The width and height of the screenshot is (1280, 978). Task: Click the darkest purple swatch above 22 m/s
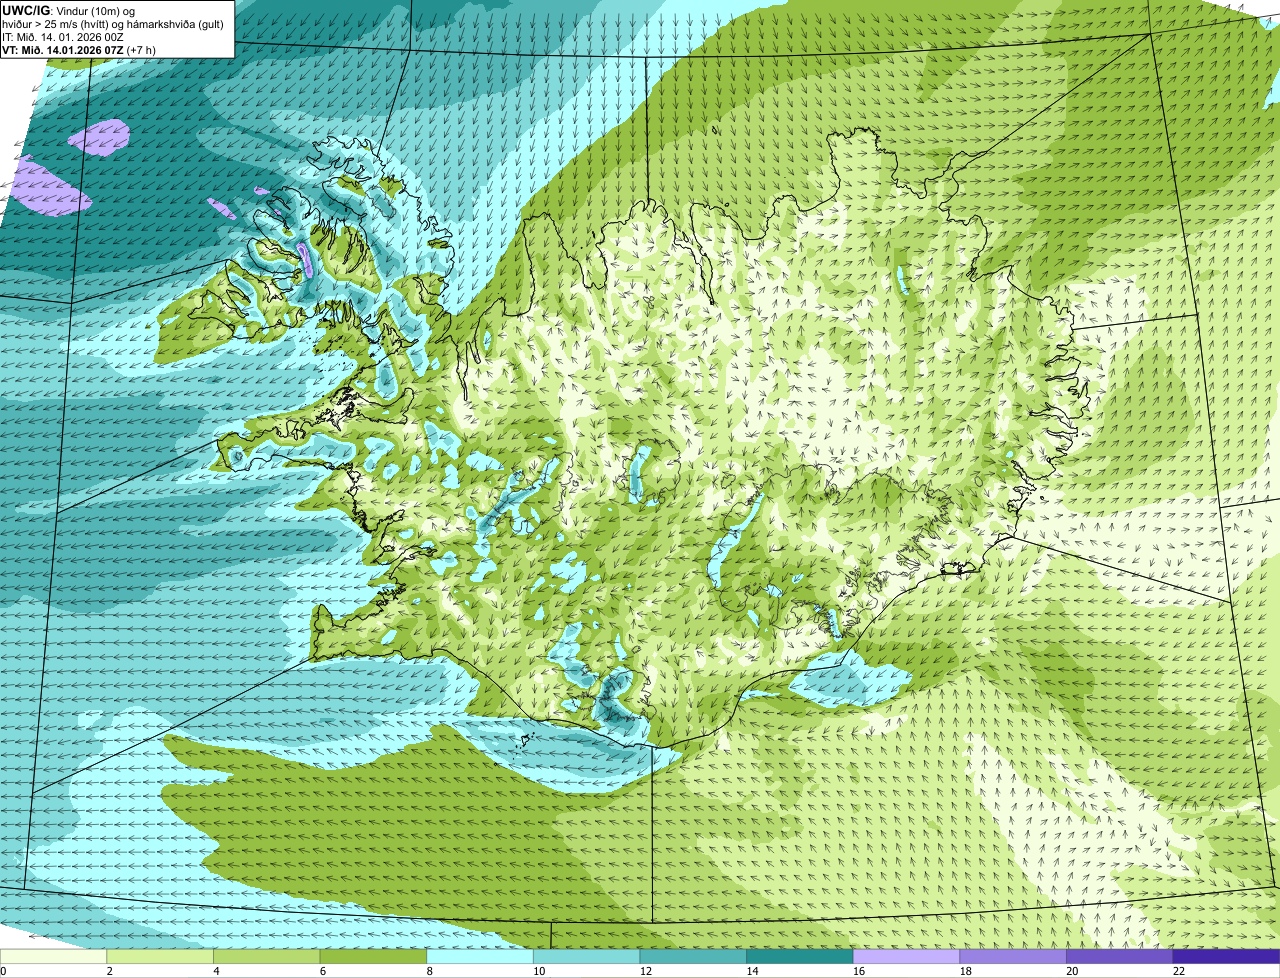1226,957
